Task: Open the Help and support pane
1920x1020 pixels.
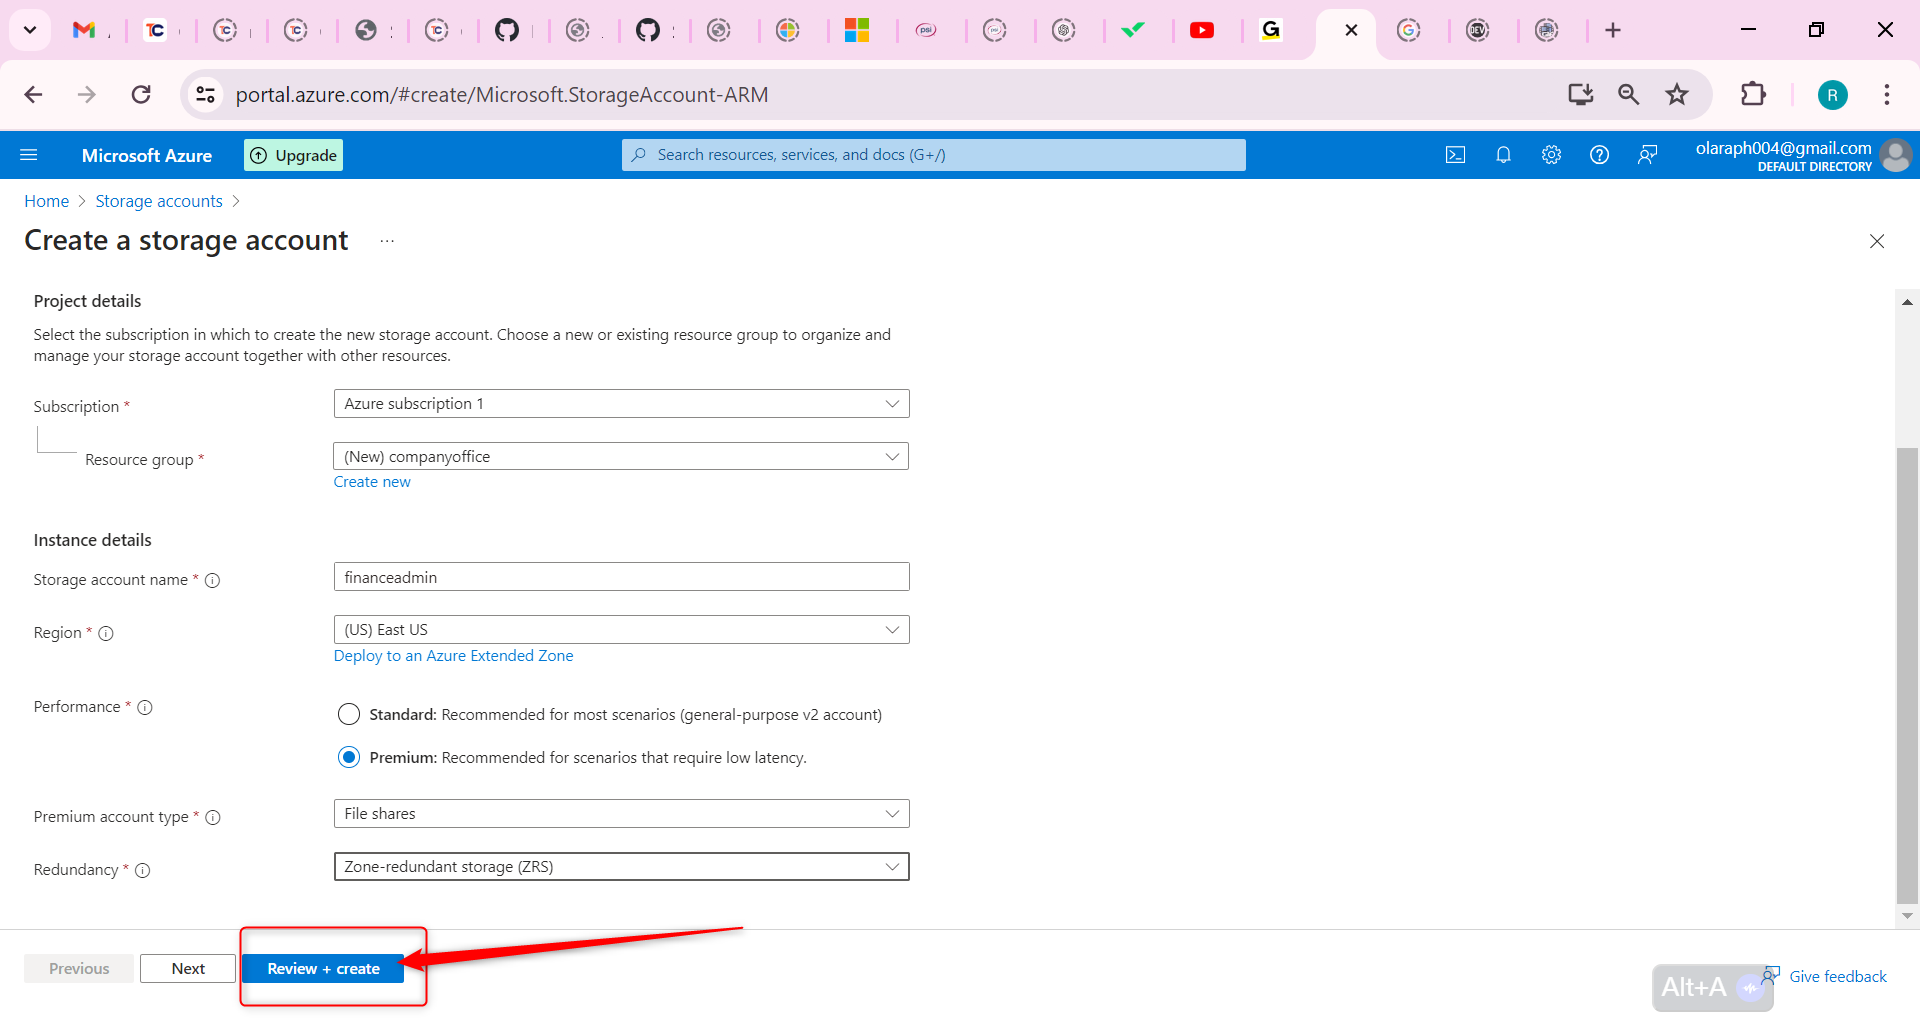Action: click(1599, 154)
